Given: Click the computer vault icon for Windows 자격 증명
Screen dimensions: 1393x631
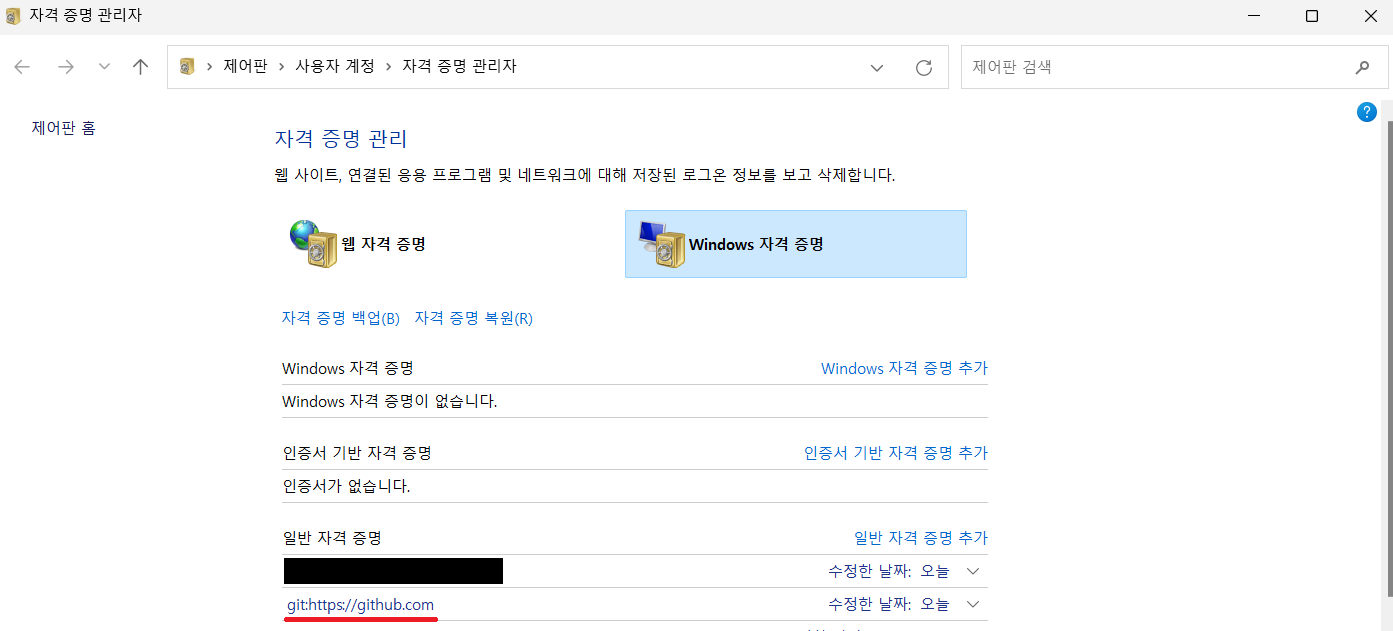Looking at the screenshot, I should [661, 244].
